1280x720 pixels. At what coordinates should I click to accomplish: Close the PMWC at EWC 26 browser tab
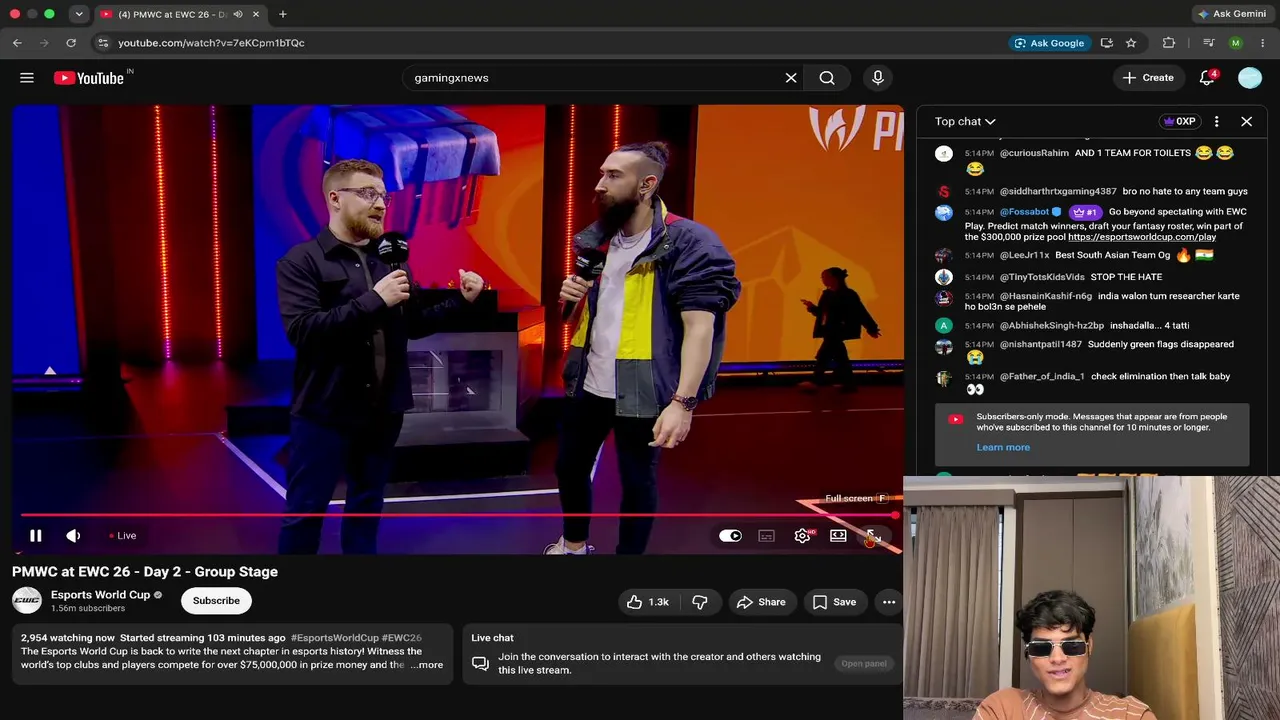pos(256,14)
